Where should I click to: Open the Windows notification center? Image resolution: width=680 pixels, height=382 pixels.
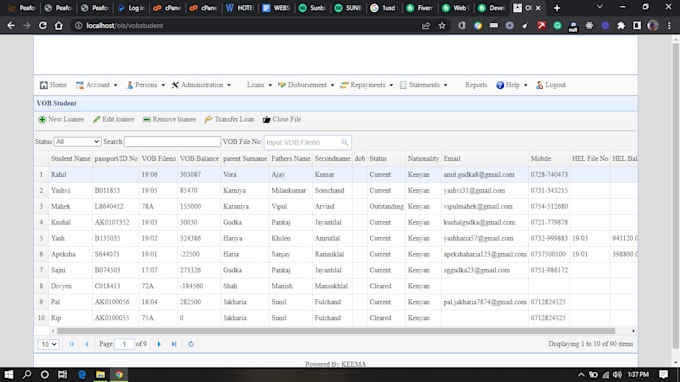click(664, 375)
